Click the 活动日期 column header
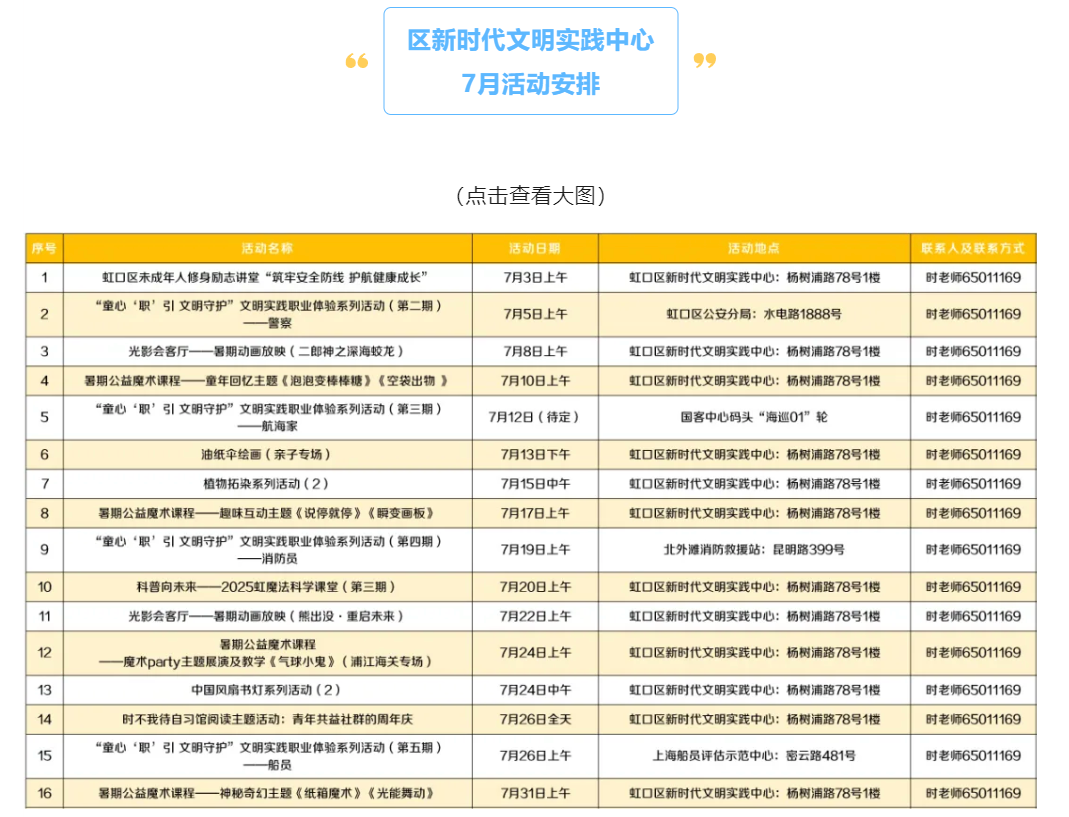Screen dimensions: 1069x817 point(535,248)
